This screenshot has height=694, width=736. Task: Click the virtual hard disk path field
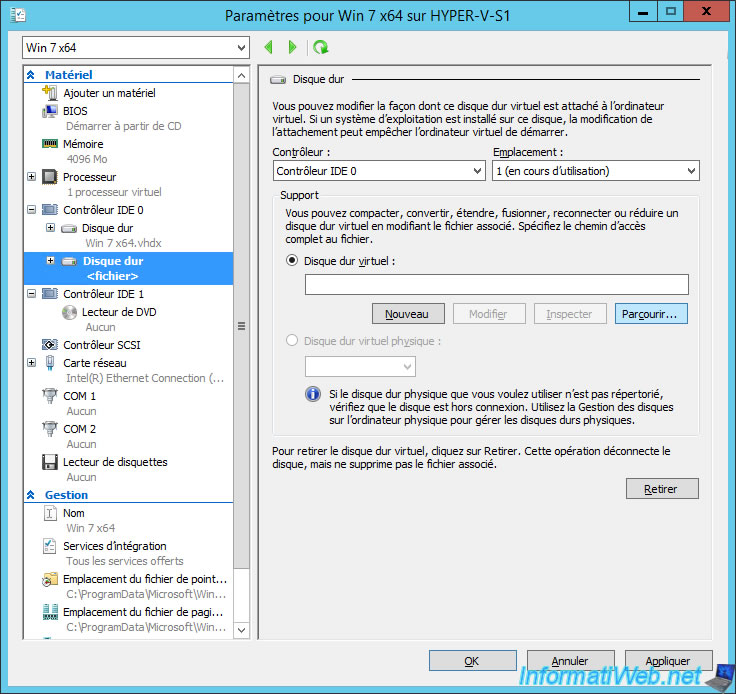[497, 284]
